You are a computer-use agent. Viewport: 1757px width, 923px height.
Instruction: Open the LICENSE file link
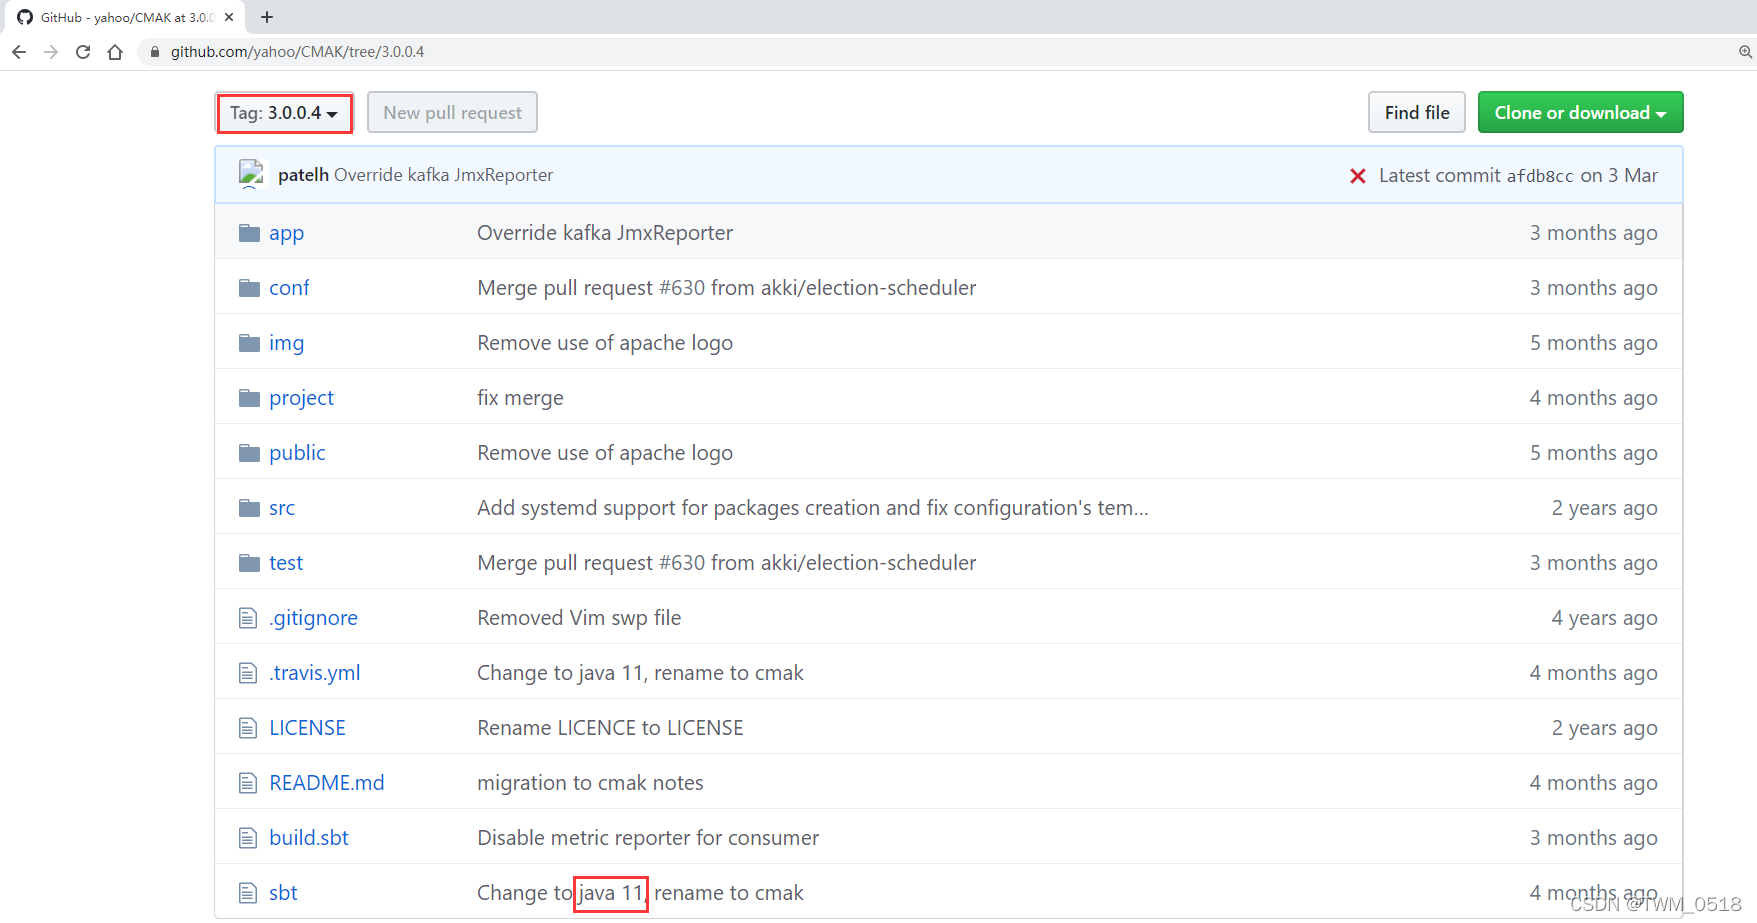[x=307, y=728]
